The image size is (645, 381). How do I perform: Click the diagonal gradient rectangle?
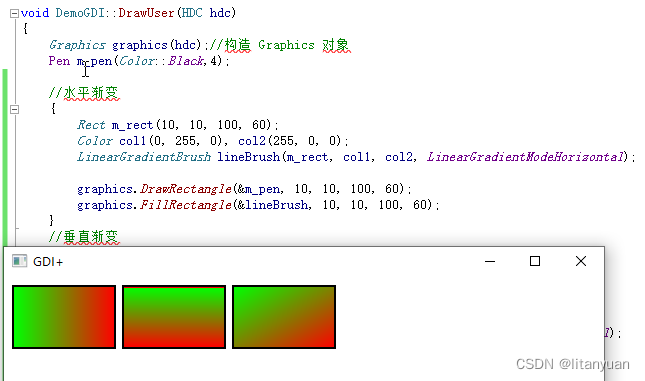(284, 317)
